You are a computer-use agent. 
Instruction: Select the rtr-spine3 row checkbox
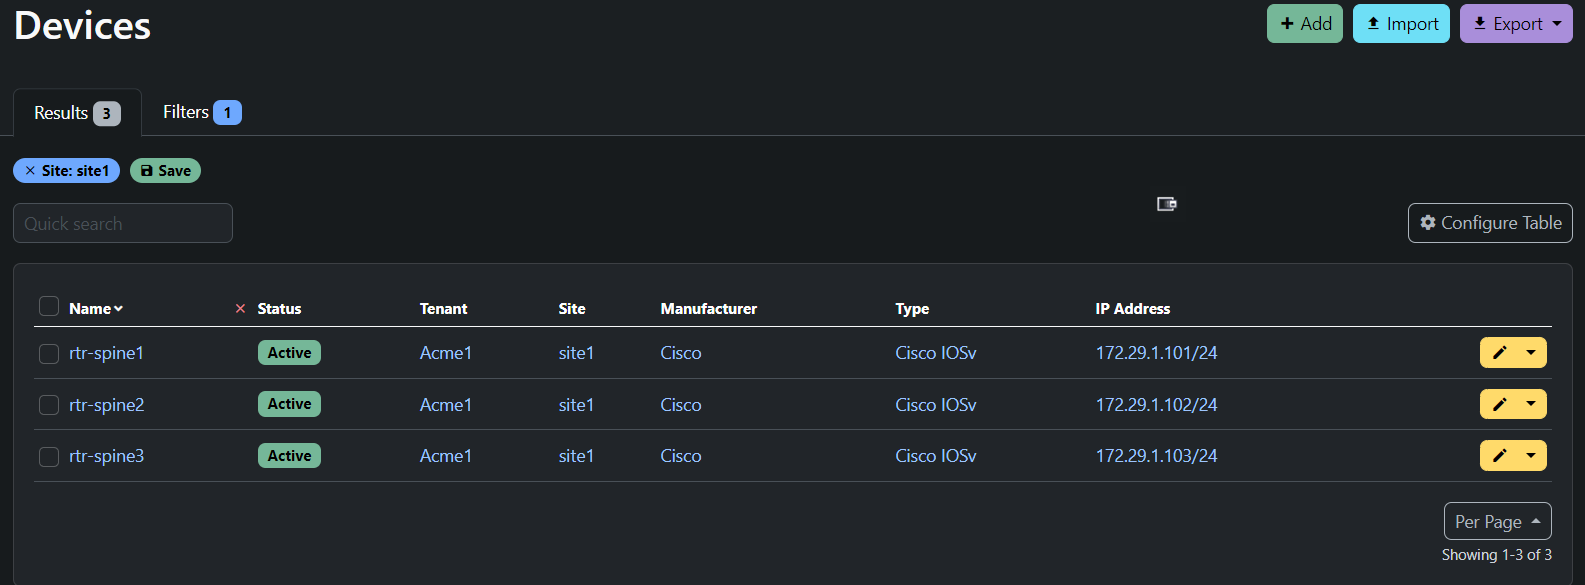click(x=49, y=457)
